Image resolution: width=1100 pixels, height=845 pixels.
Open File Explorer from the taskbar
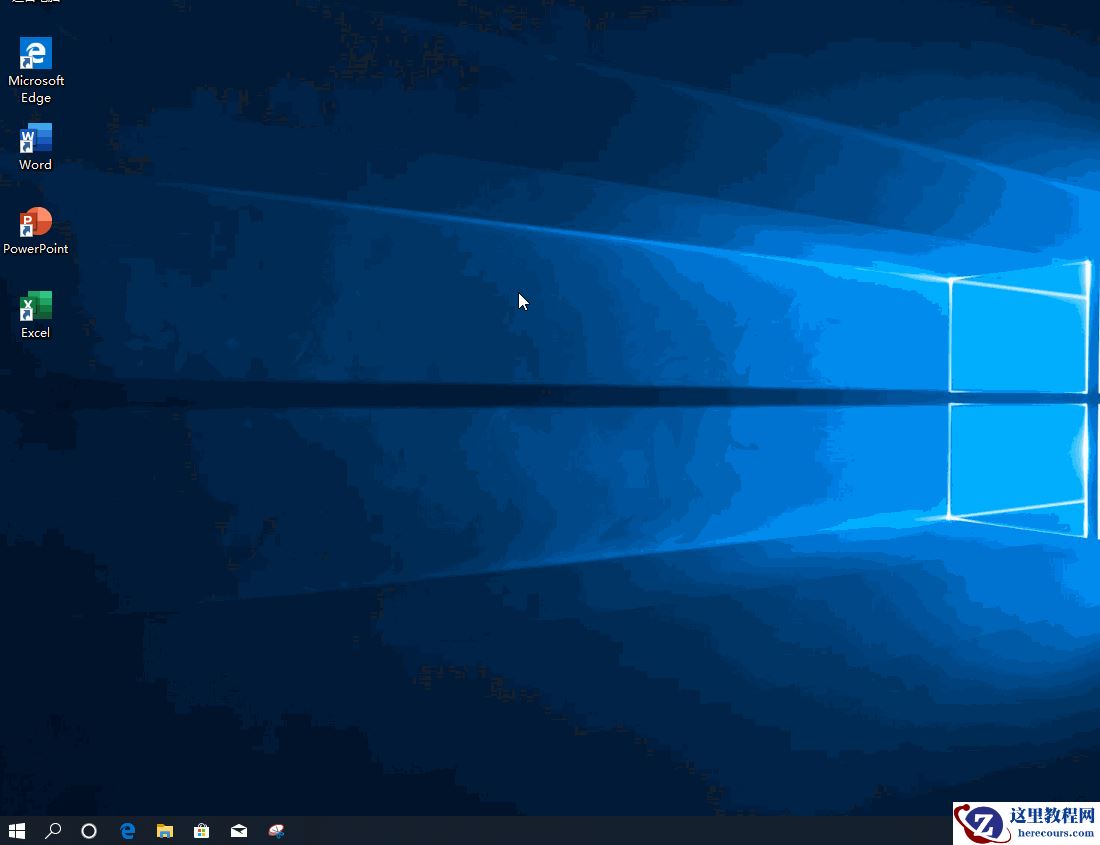tap(164, 831)
